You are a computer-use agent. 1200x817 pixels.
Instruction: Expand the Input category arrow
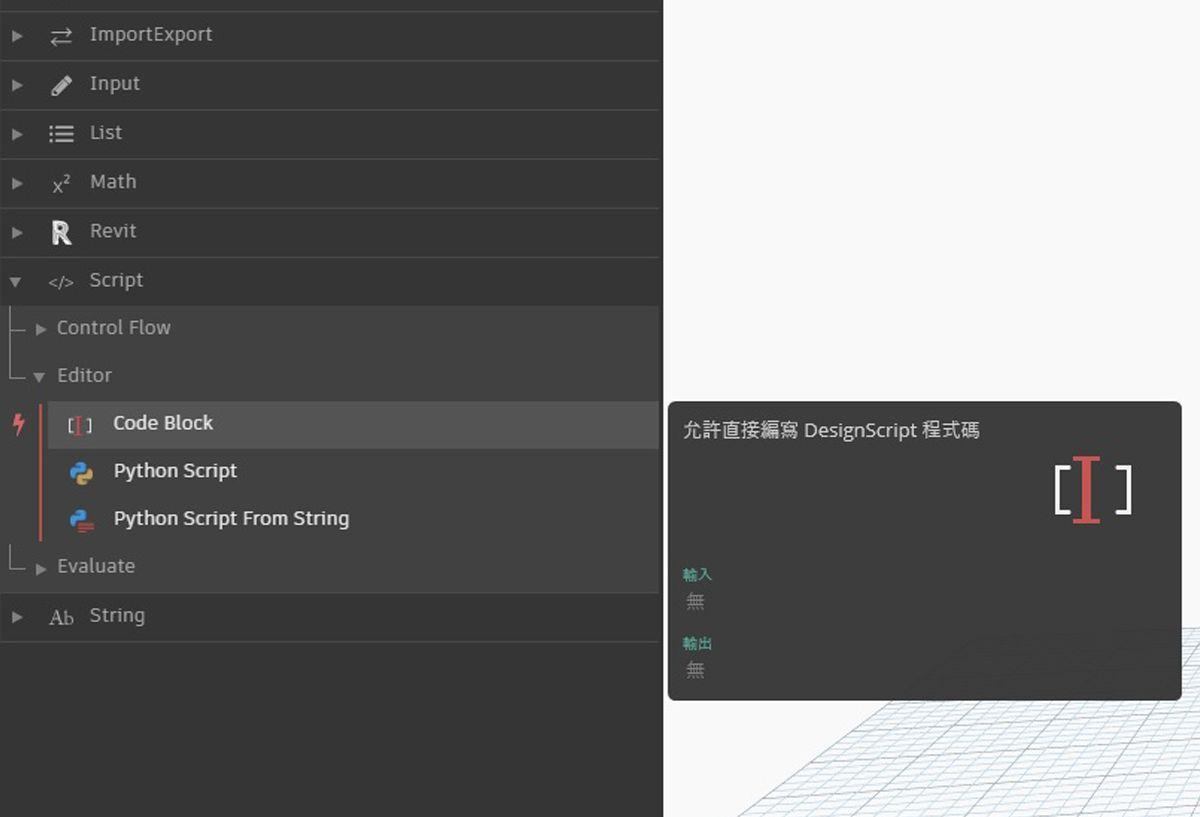click(17, 85)
